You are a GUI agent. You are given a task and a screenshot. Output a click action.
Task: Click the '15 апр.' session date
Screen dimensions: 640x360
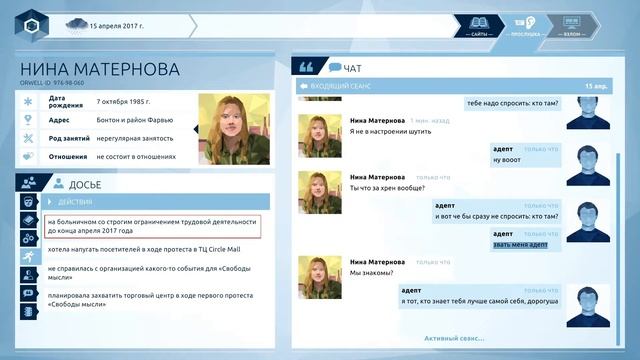pyautogui.click(x=596, y=86)
